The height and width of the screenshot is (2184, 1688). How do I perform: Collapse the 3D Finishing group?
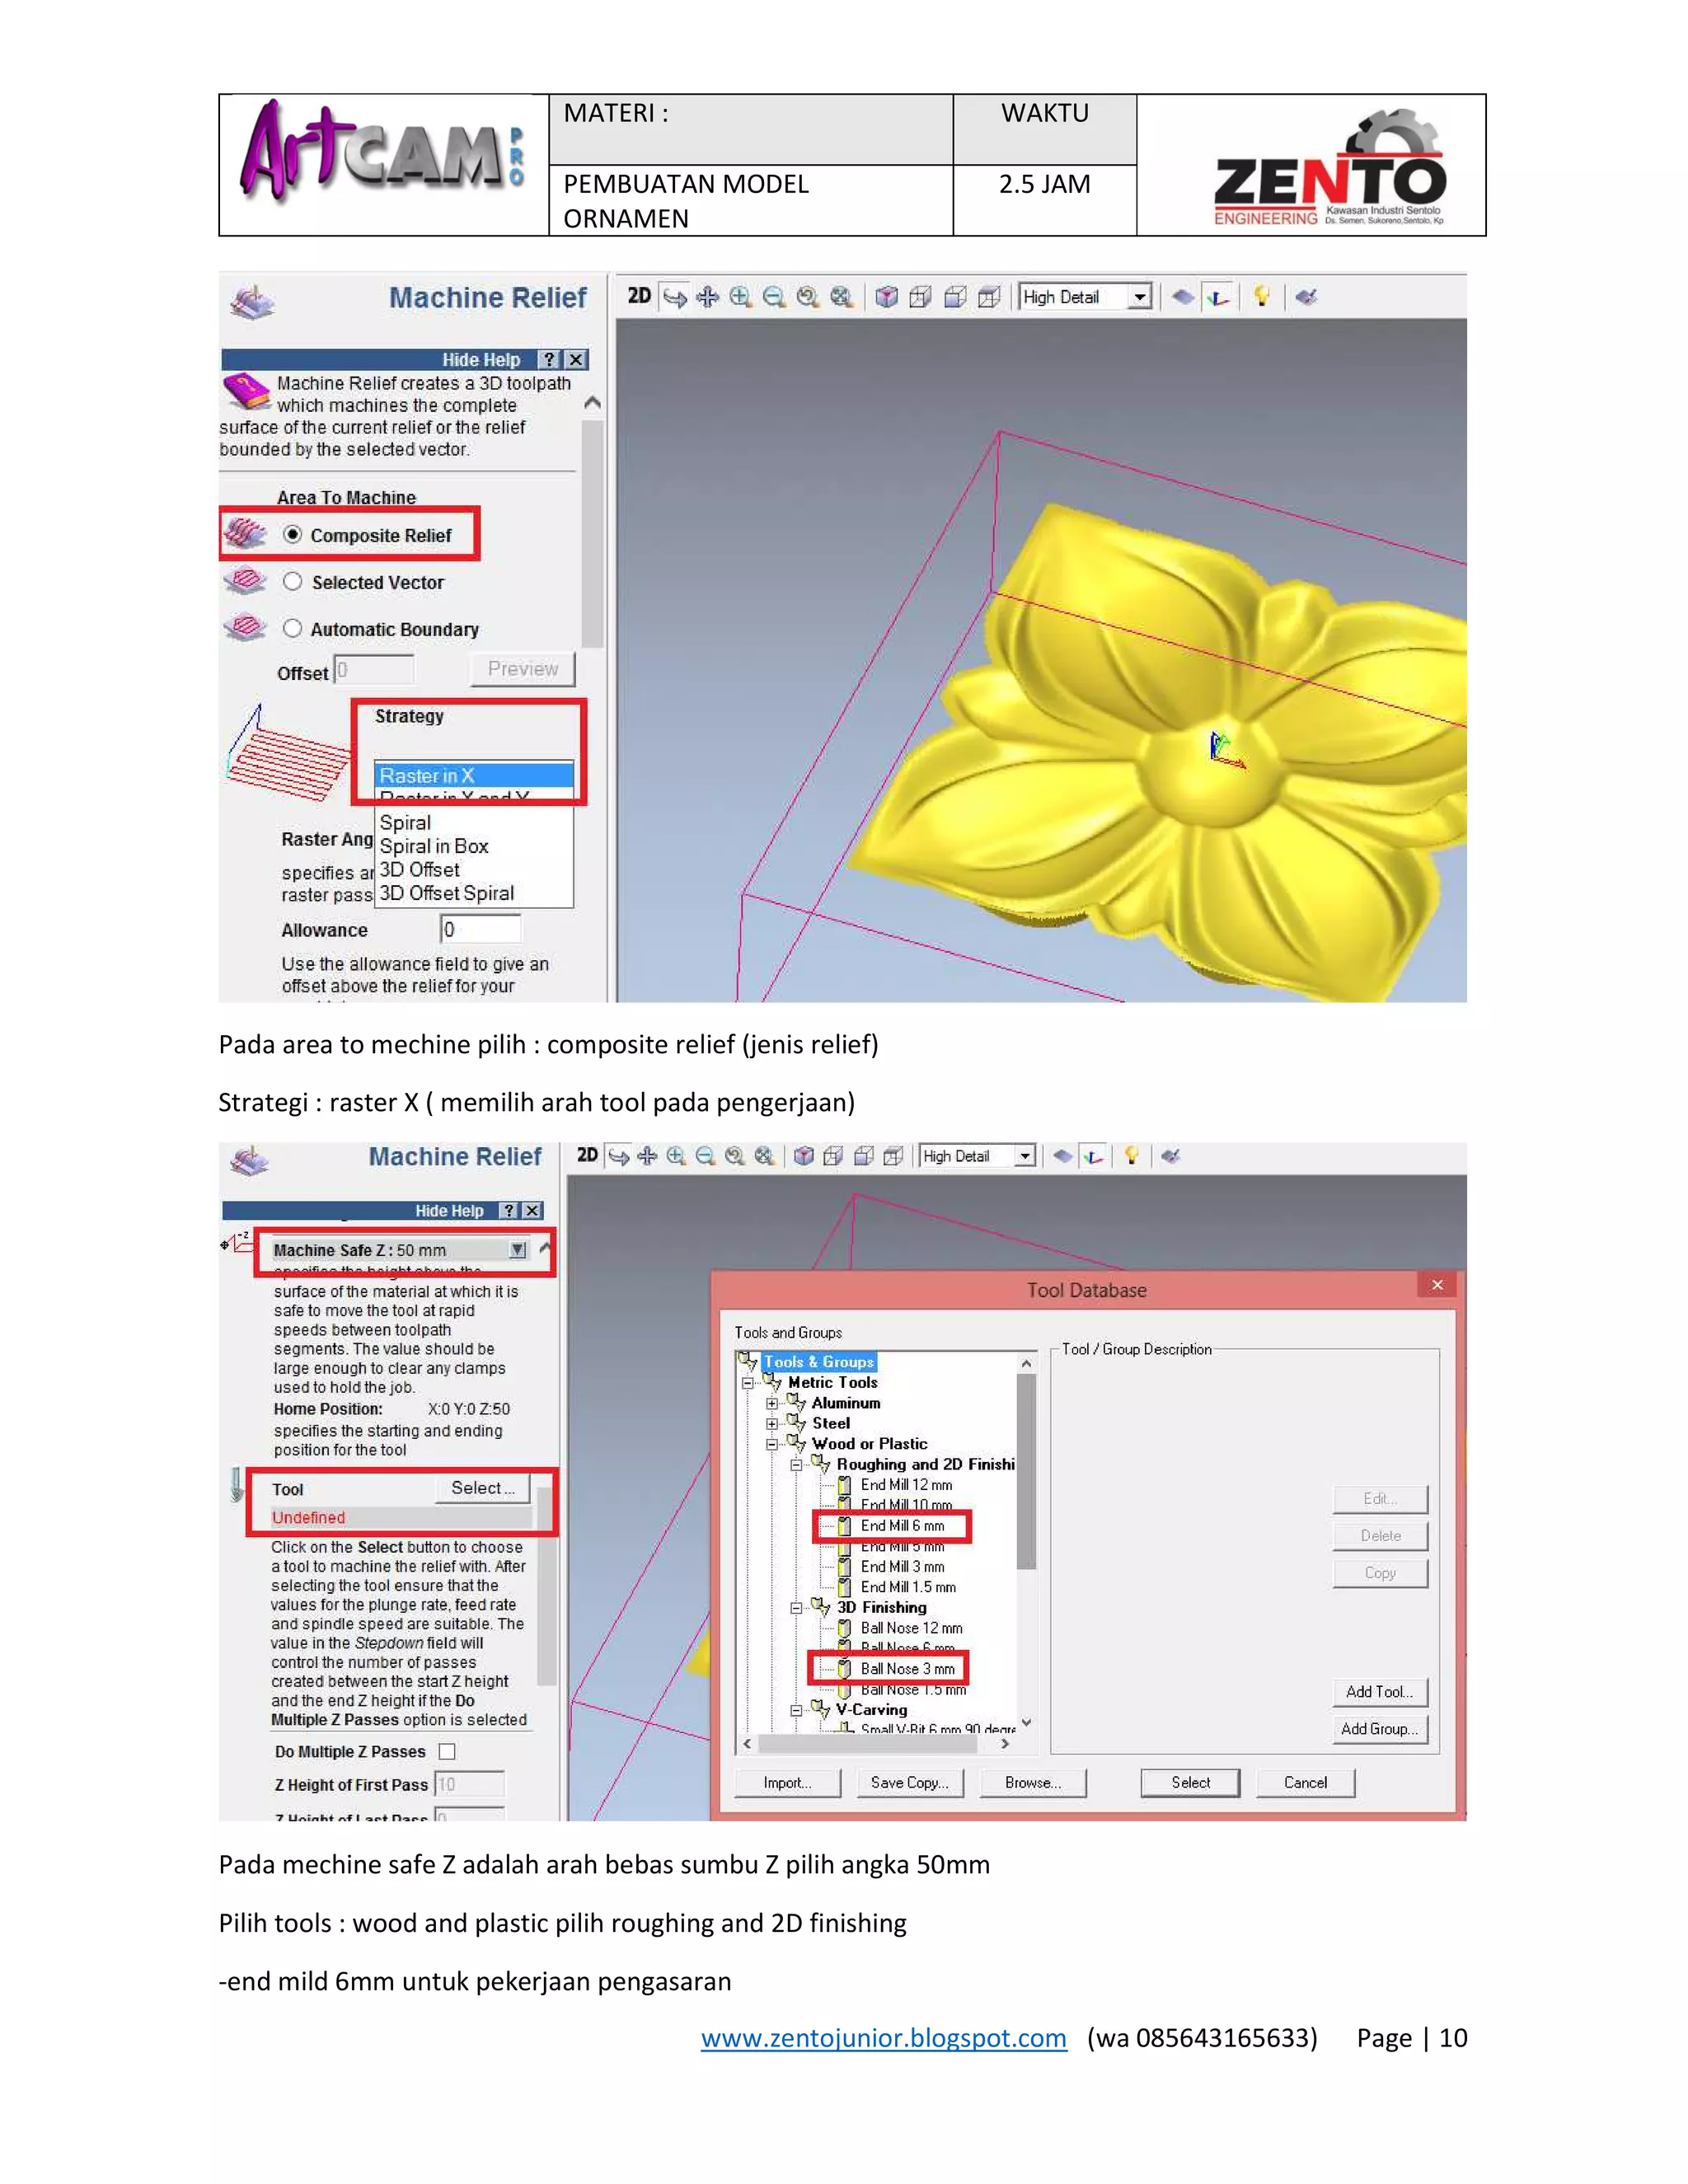(796, 1608)
